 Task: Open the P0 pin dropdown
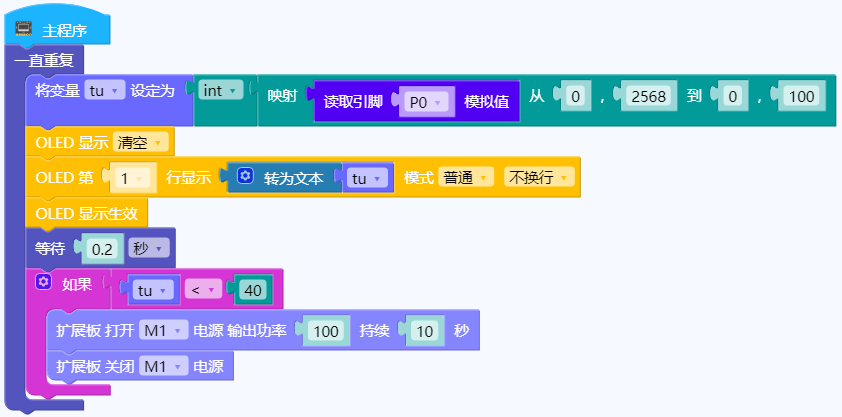(x=426, y=102)
